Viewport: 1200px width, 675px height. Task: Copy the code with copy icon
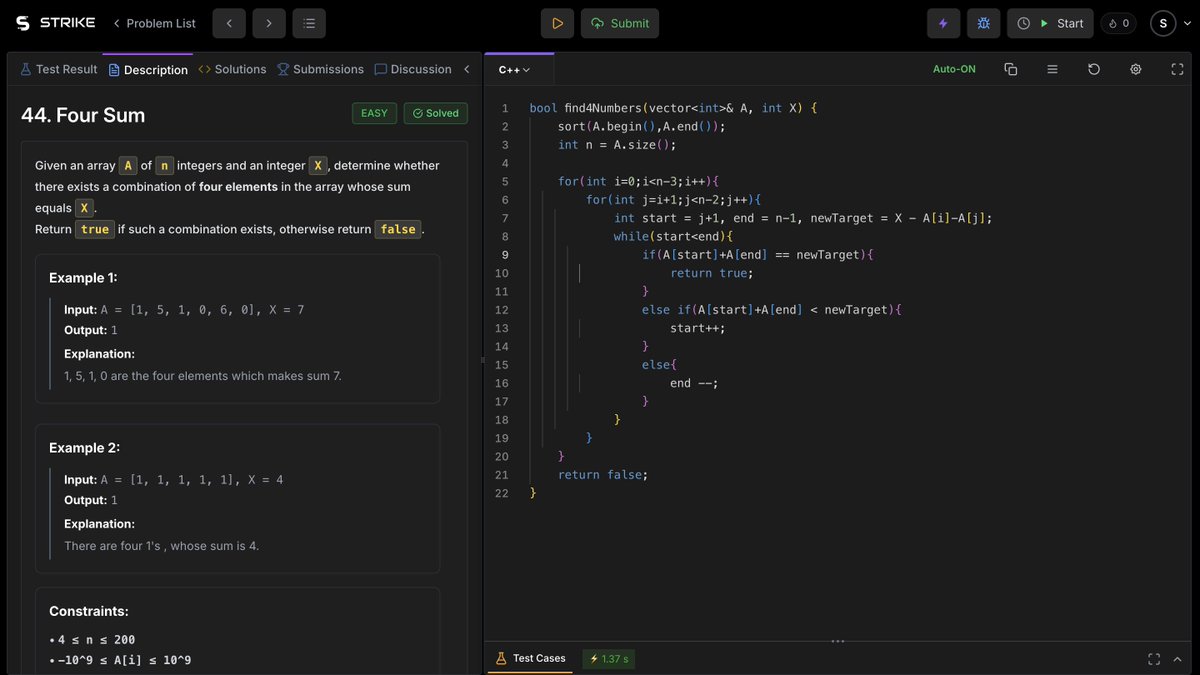(1010, 69)
